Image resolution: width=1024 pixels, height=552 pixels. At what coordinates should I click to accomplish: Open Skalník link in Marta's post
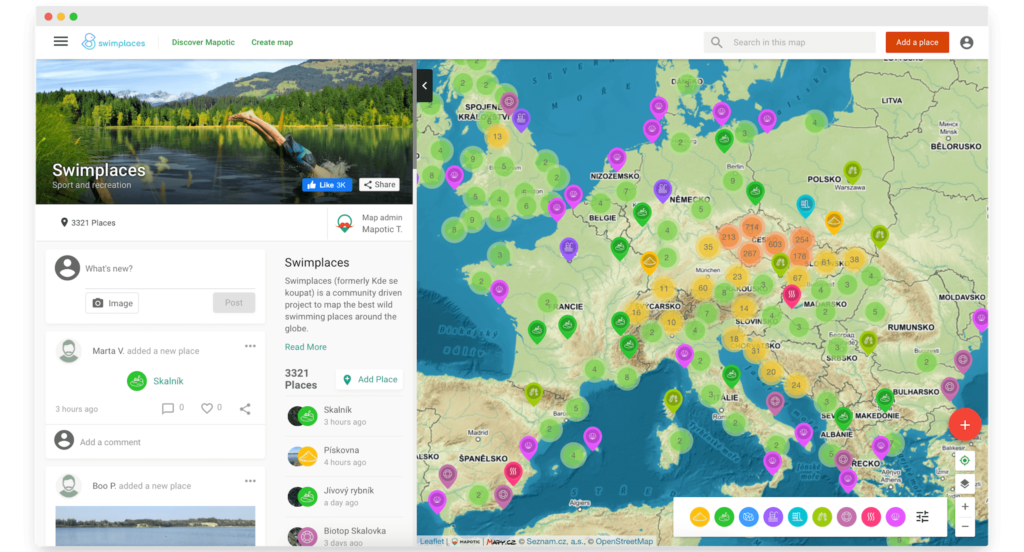click(x=168, y=381)
